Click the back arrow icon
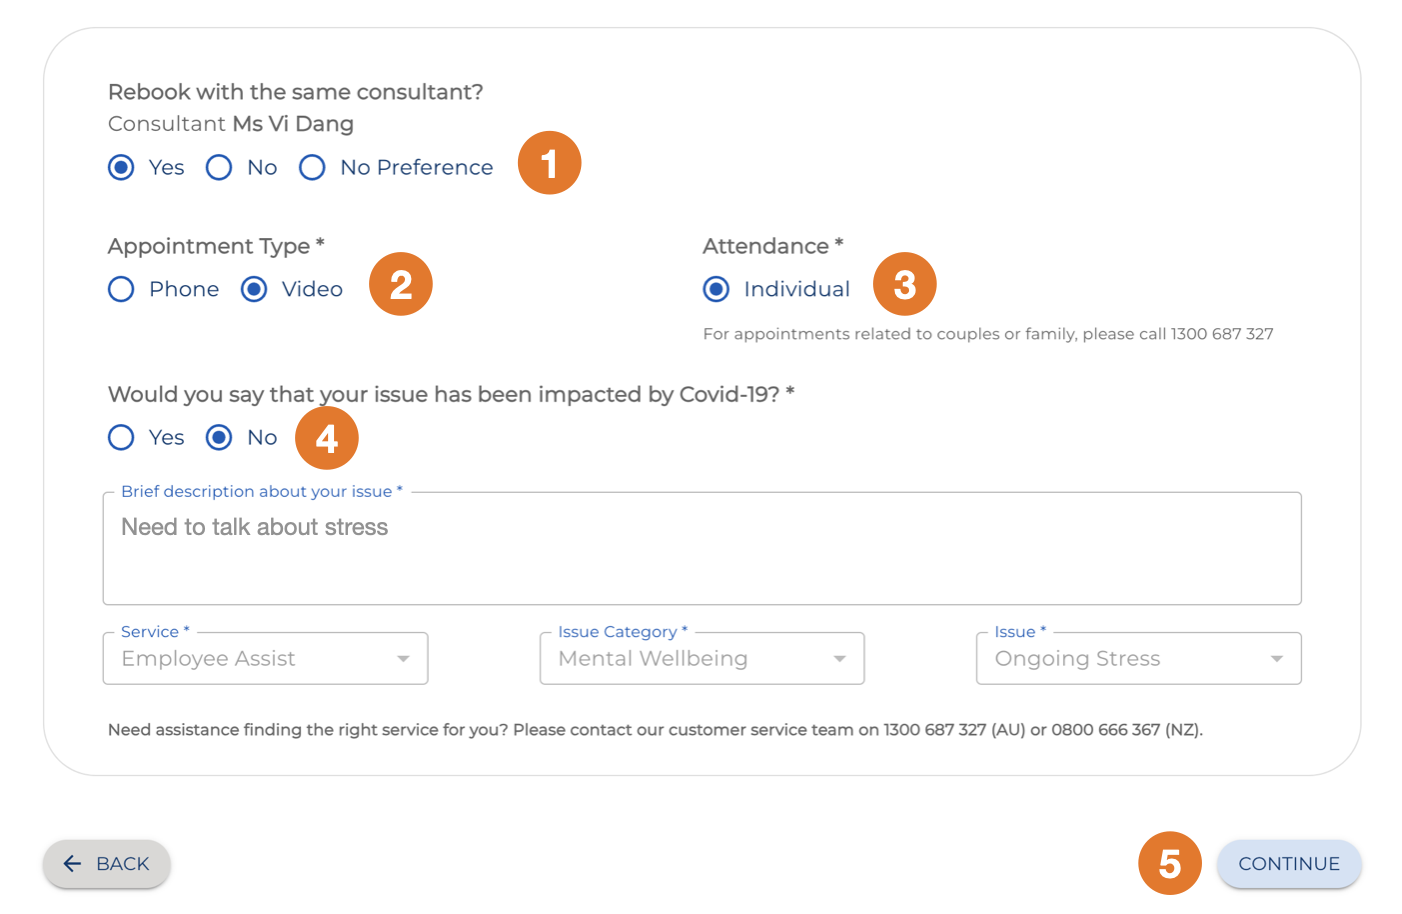Image resolution: width=1402 pixels, height=914 pixels. (72, 864)
